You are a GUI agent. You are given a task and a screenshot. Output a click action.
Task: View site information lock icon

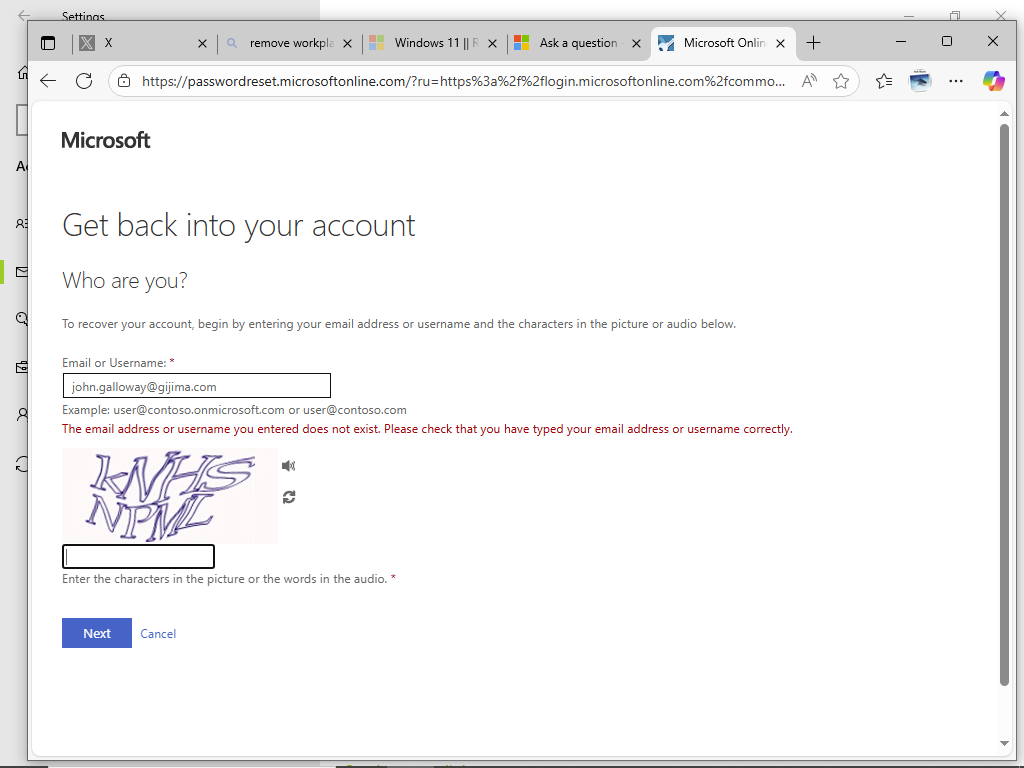124,81
